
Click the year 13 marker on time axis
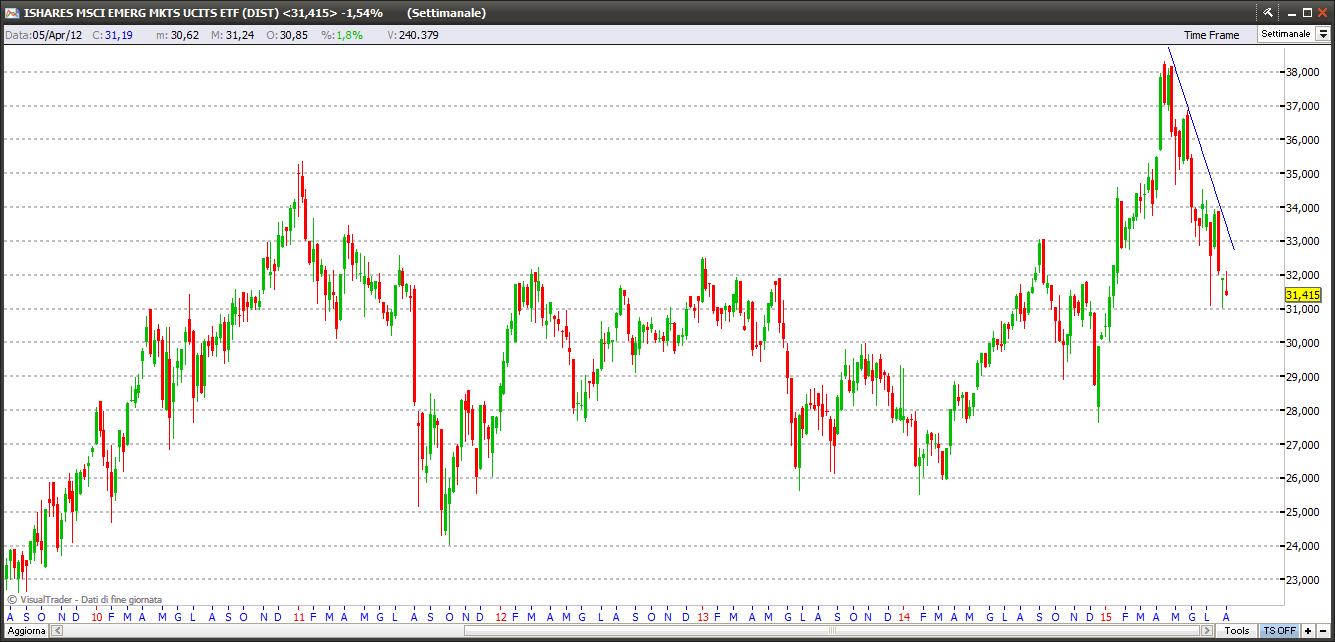(x=703, y=617)
